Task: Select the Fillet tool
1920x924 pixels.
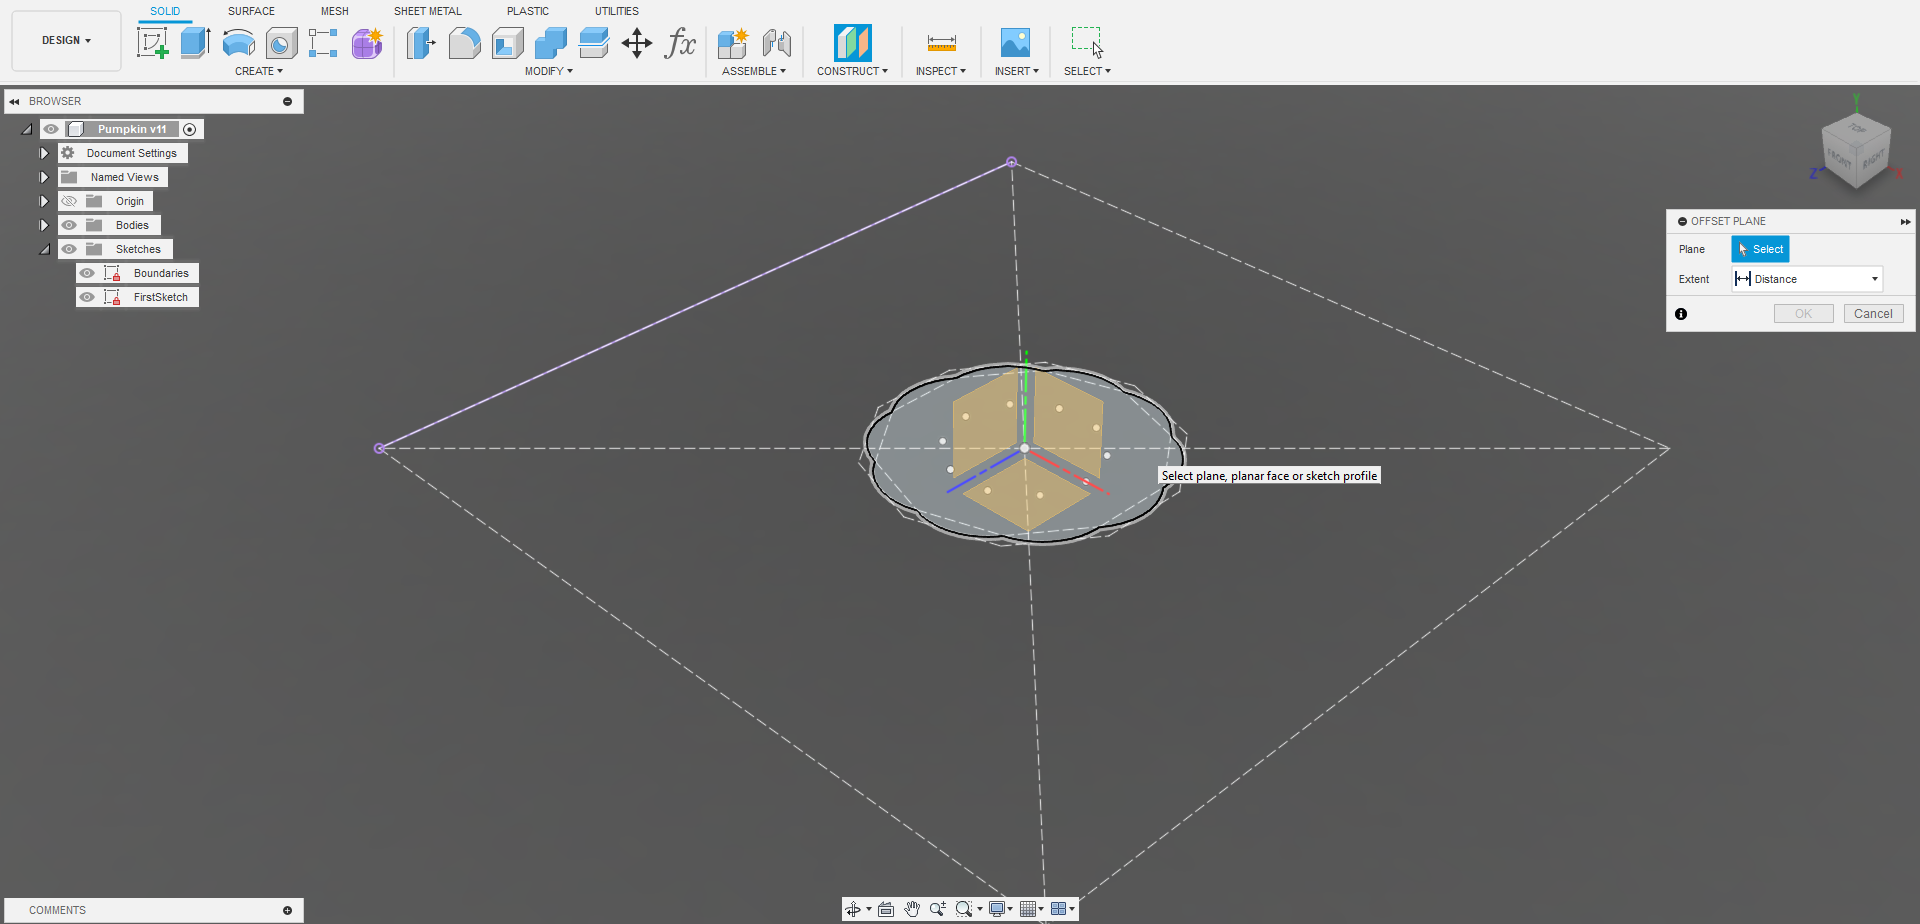Action: [x=465, y=43]
